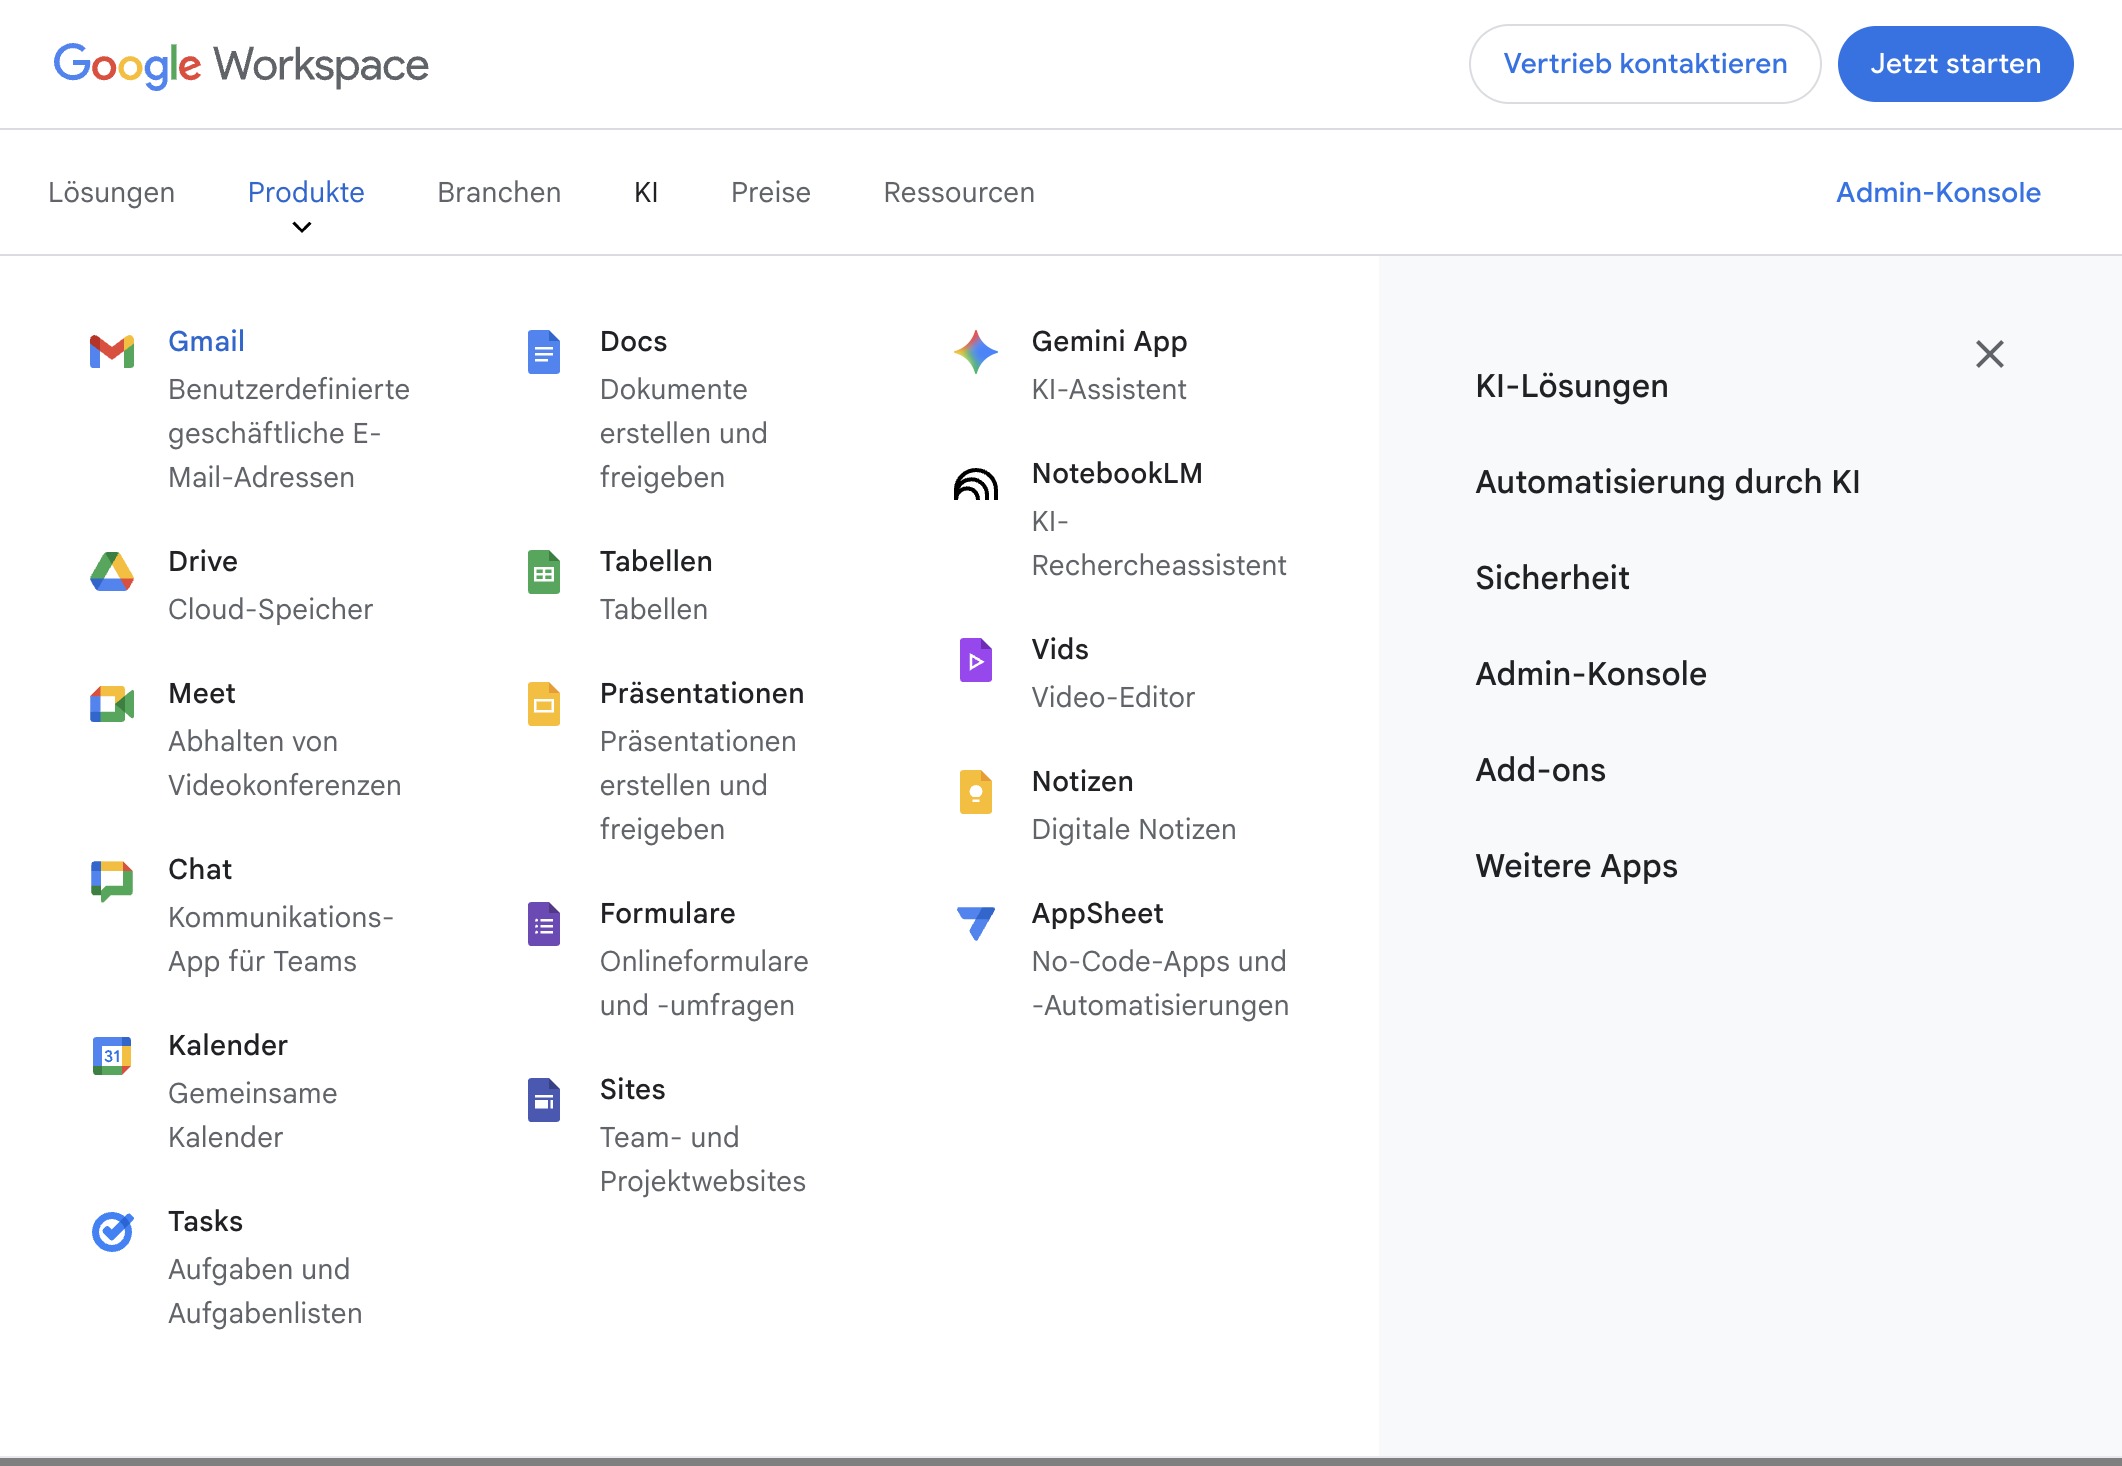Open the NotebookLM link
The height and width of the screenshot is (1466, 2122).
click(1117, 473)
